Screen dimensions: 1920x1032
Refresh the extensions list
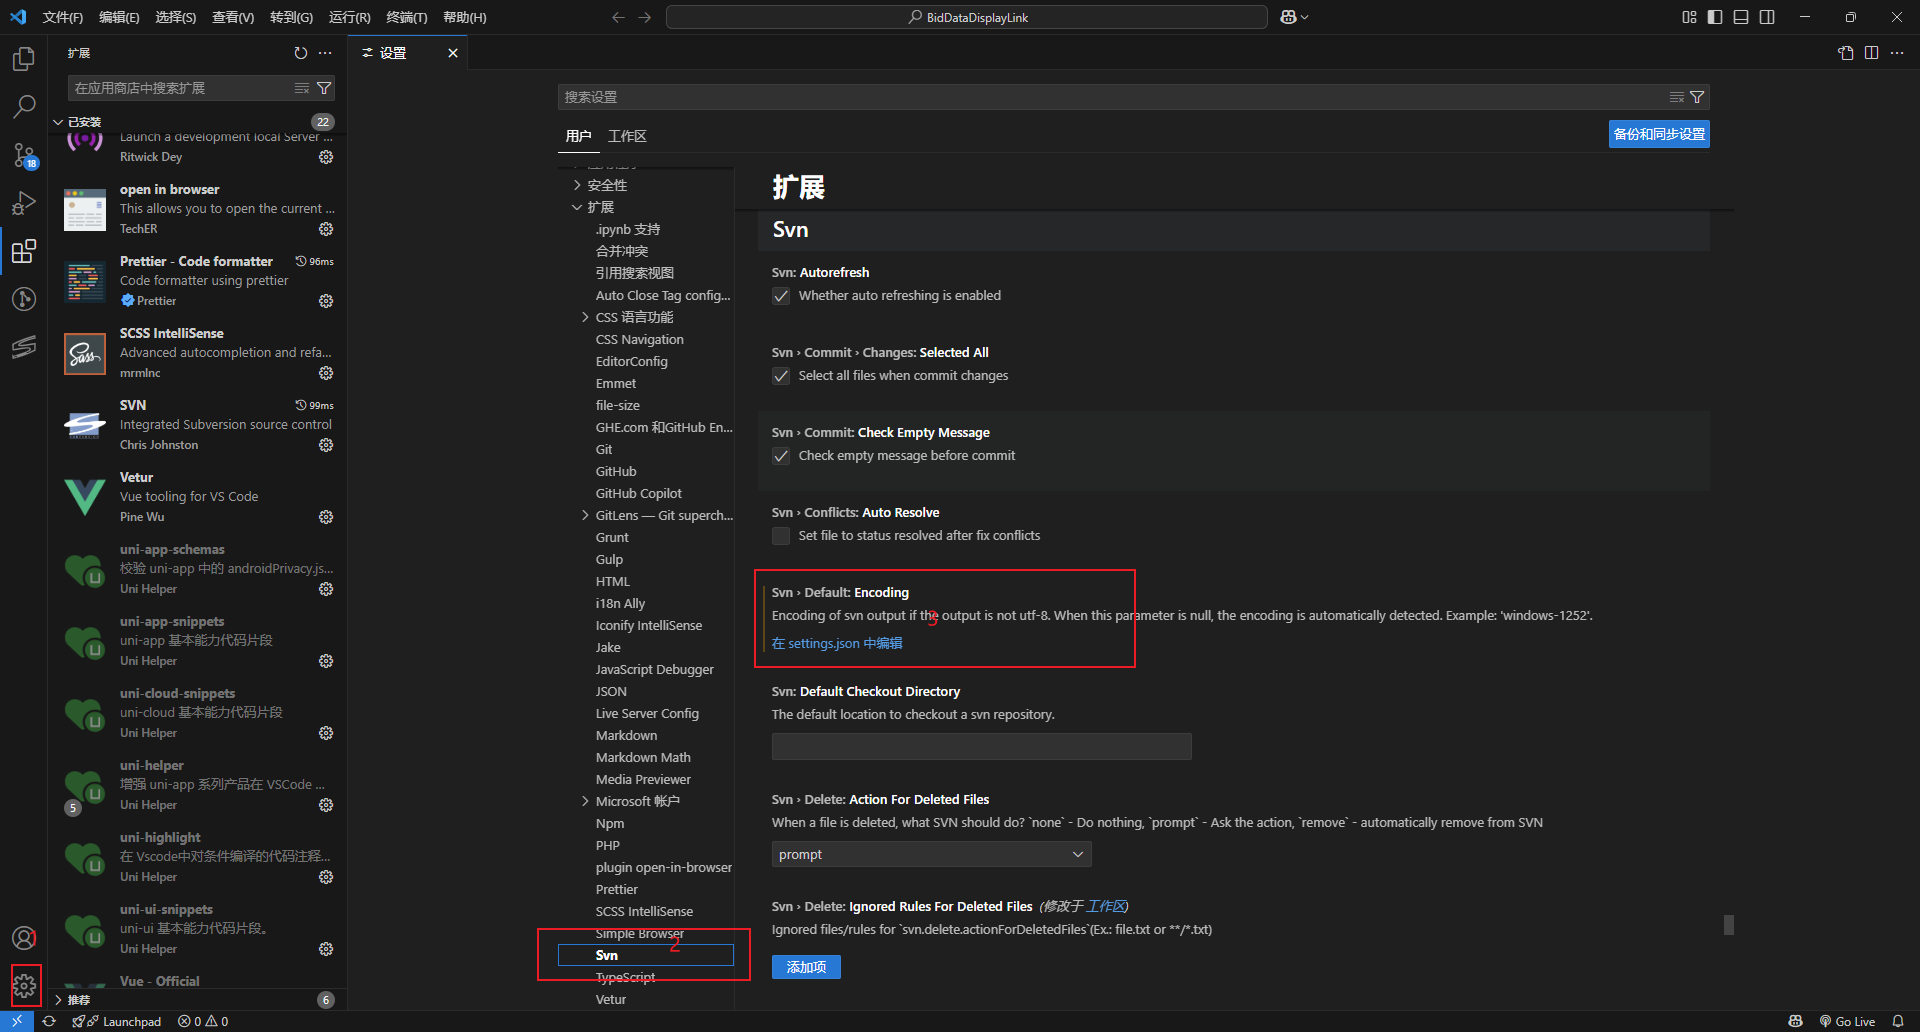click(x=300, y=53)
